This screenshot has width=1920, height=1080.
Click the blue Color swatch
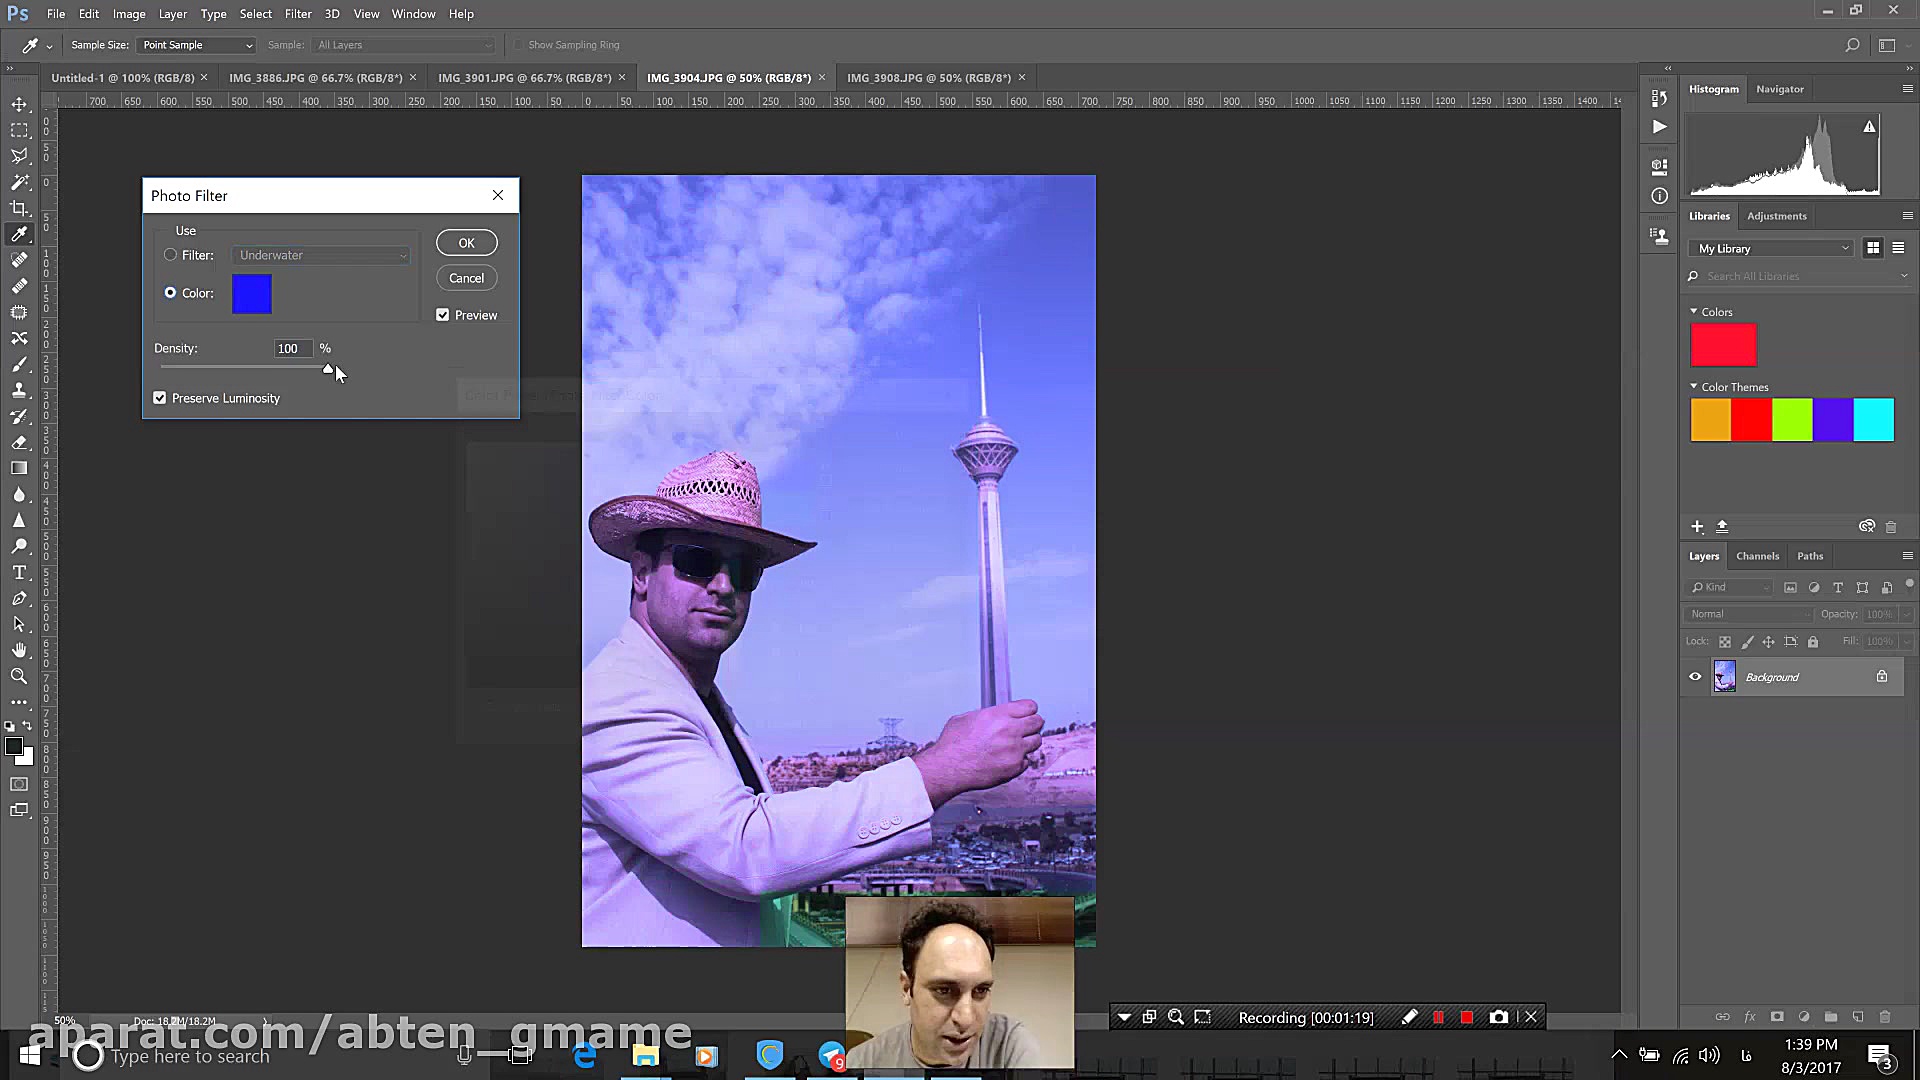tap(252, 294)
